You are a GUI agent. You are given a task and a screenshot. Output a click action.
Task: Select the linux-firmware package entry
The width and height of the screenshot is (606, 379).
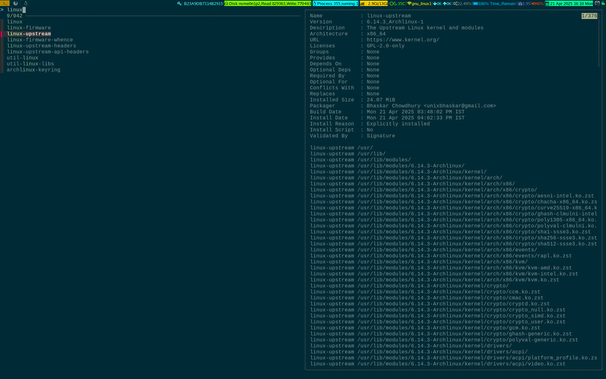29,28
